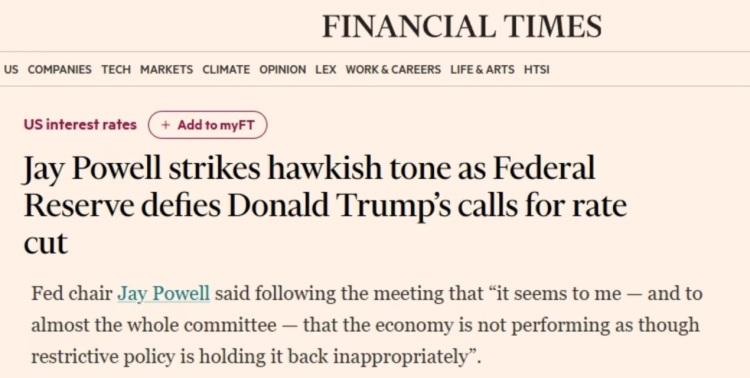Select the Climate menu item
The image size is (750, 378).
[226, 69]
